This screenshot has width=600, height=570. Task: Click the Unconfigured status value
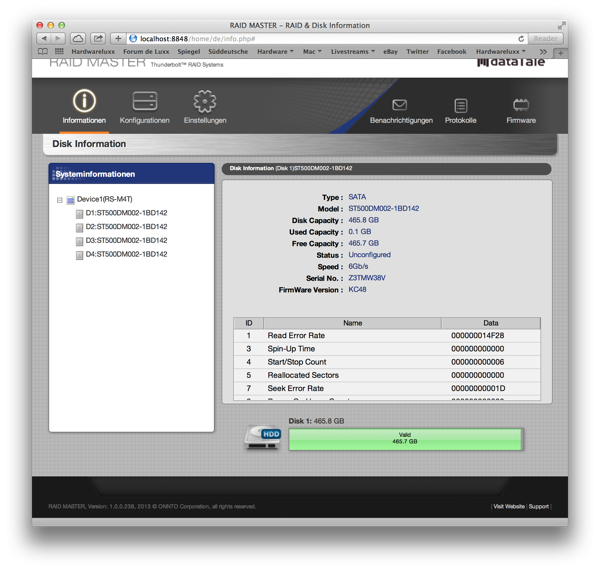pos(370,255)
